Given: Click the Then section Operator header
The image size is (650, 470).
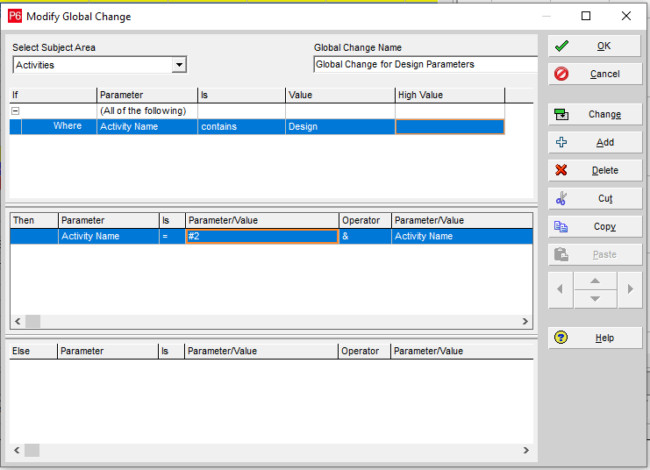Looking at the screenshot, I should [365, 220].
